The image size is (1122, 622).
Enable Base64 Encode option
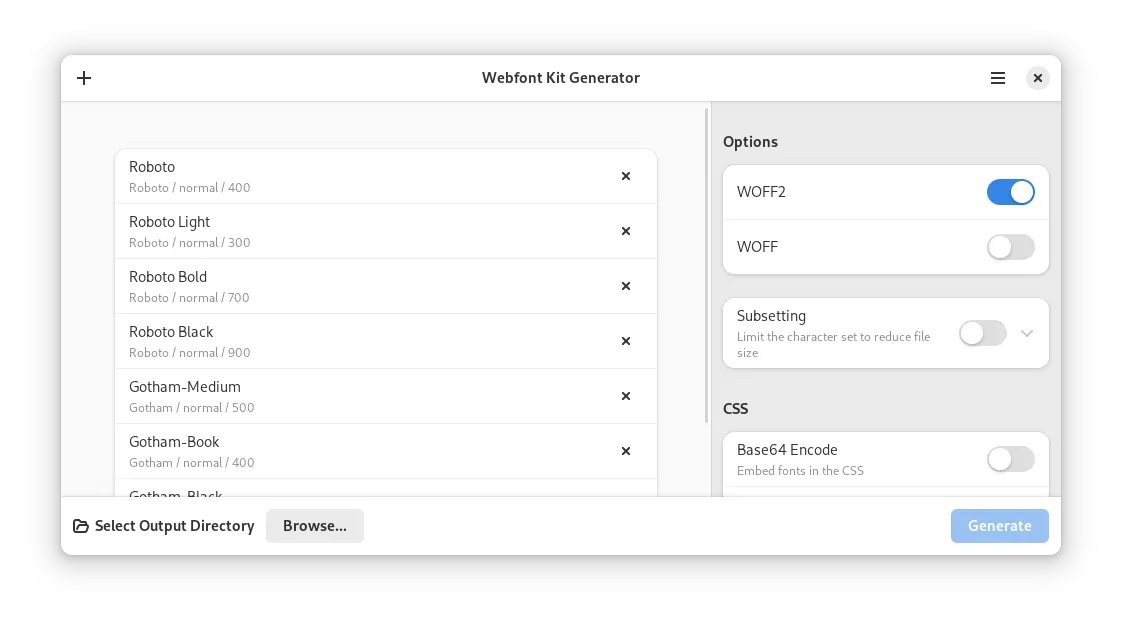click(1010, 460)
